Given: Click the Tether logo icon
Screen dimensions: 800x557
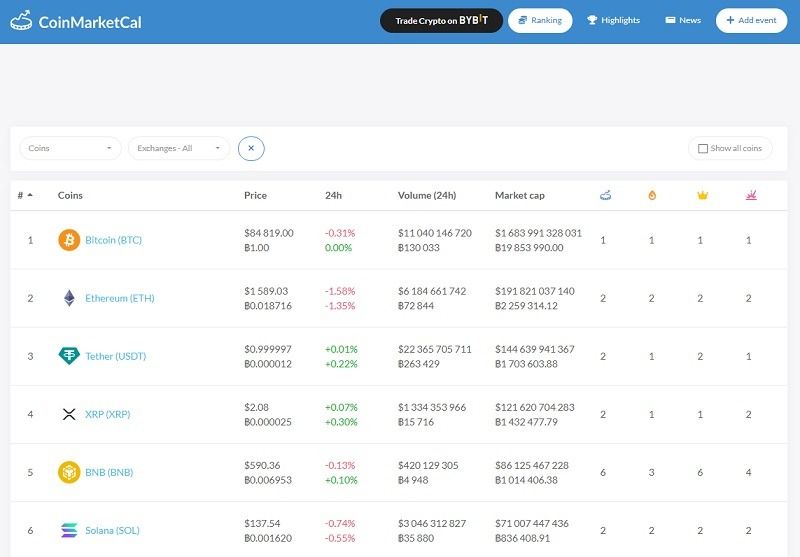Looking at the screenshot, I should pos(69,356).
